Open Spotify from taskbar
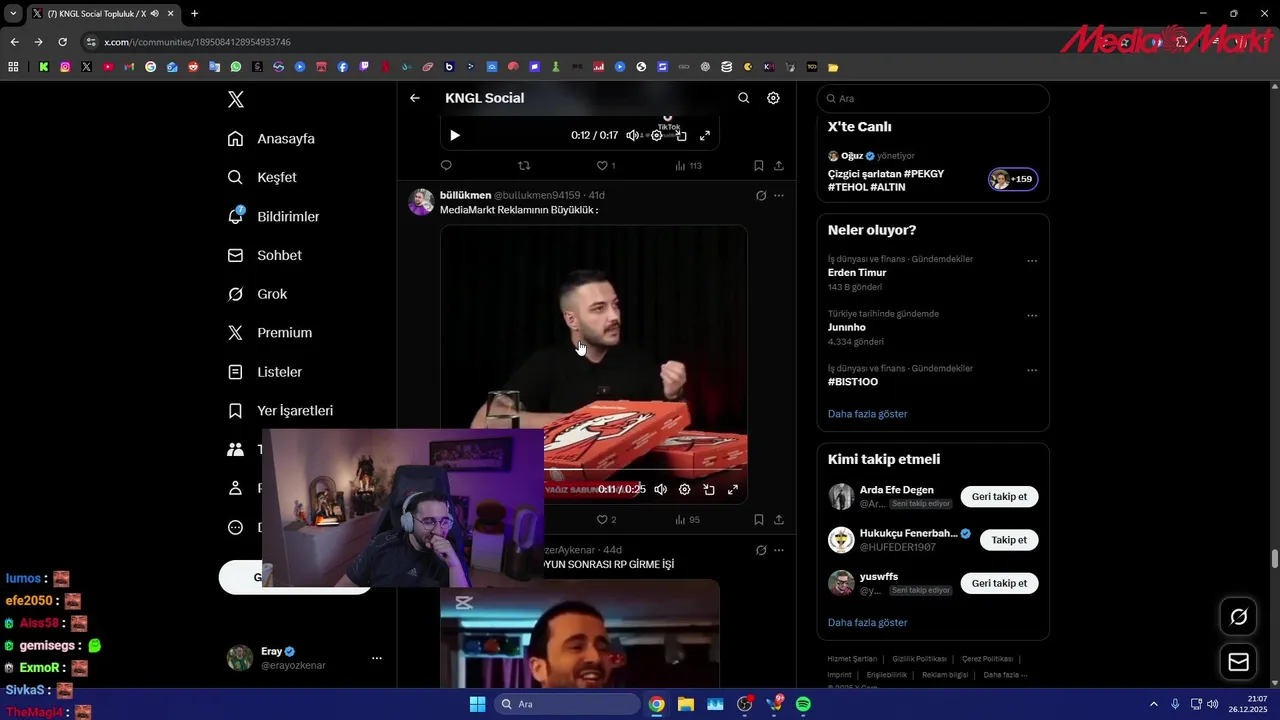This screenshot has height=720, width=1280. point(803,704)
